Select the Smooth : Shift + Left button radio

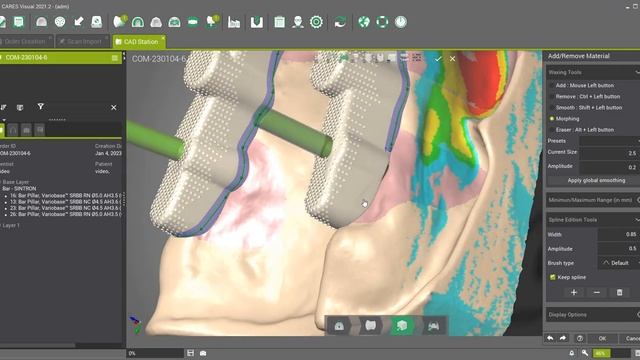click(x=552, y=108)
